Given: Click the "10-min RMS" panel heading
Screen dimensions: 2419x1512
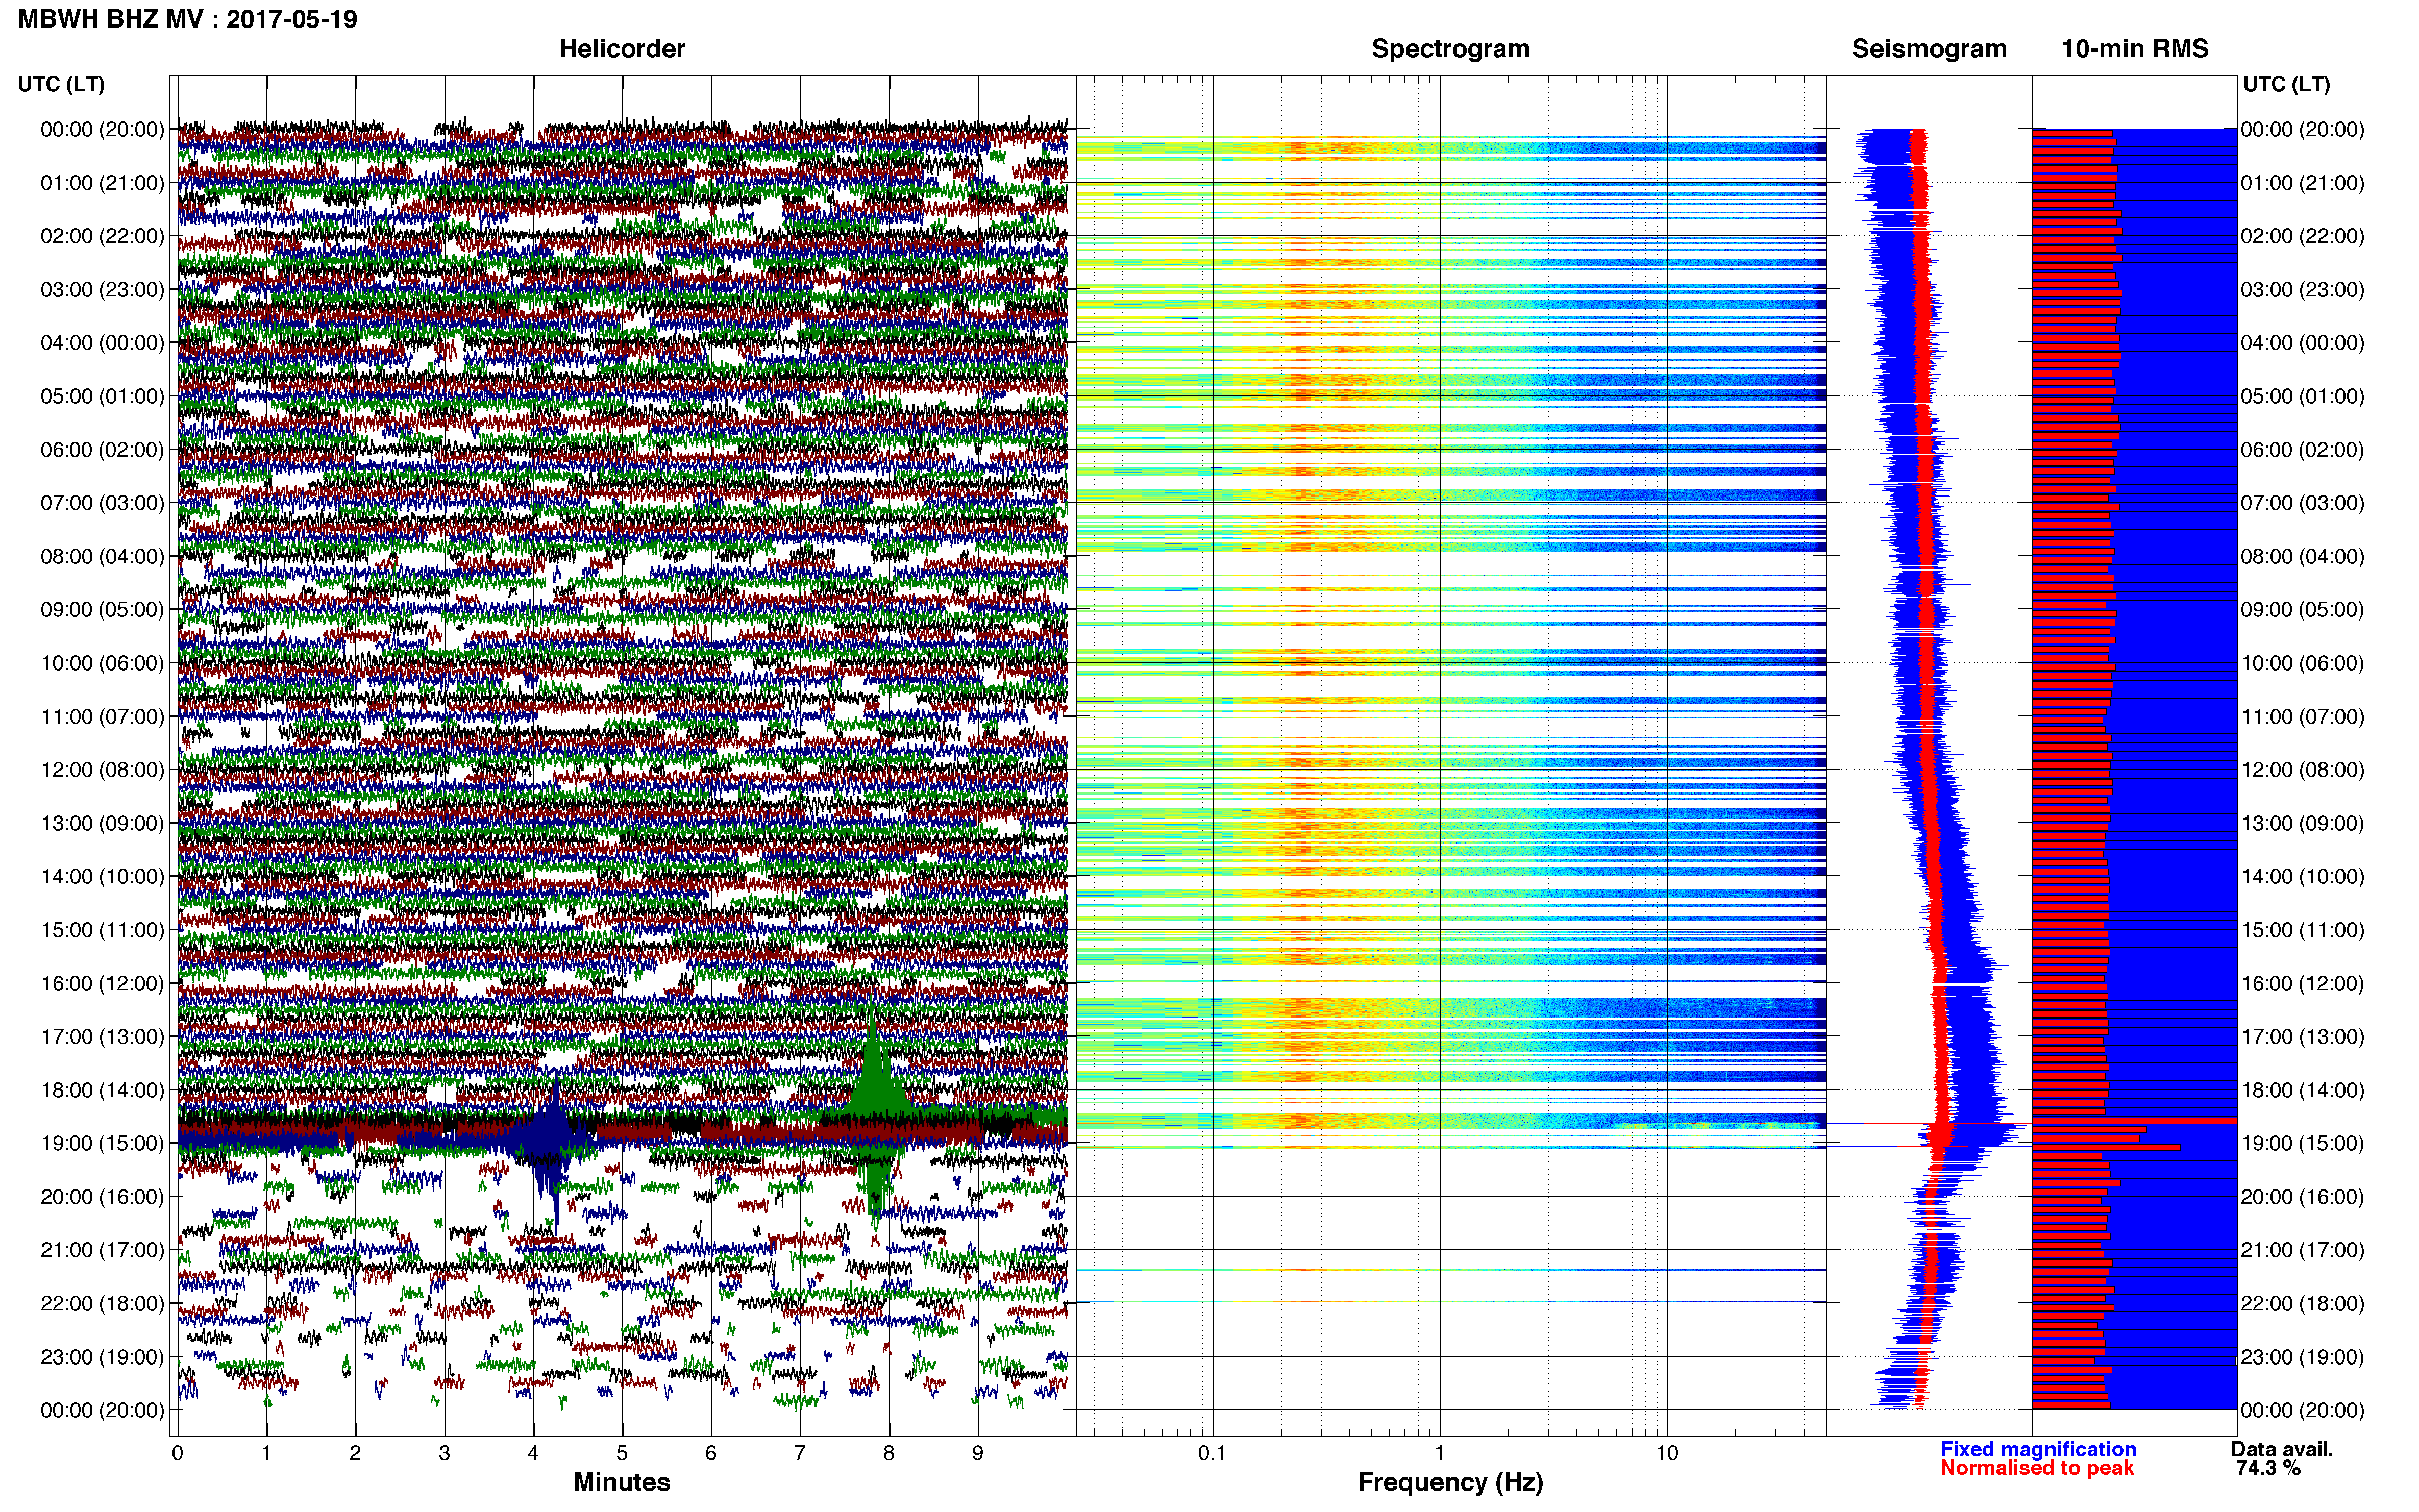Looking at the screenshot, I should 2135,49.
